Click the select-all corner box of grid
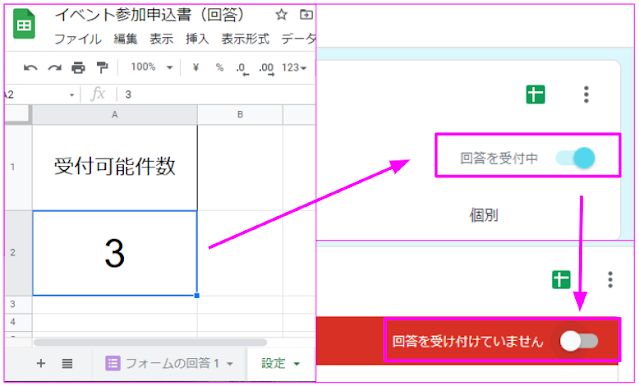 (18, 115)
